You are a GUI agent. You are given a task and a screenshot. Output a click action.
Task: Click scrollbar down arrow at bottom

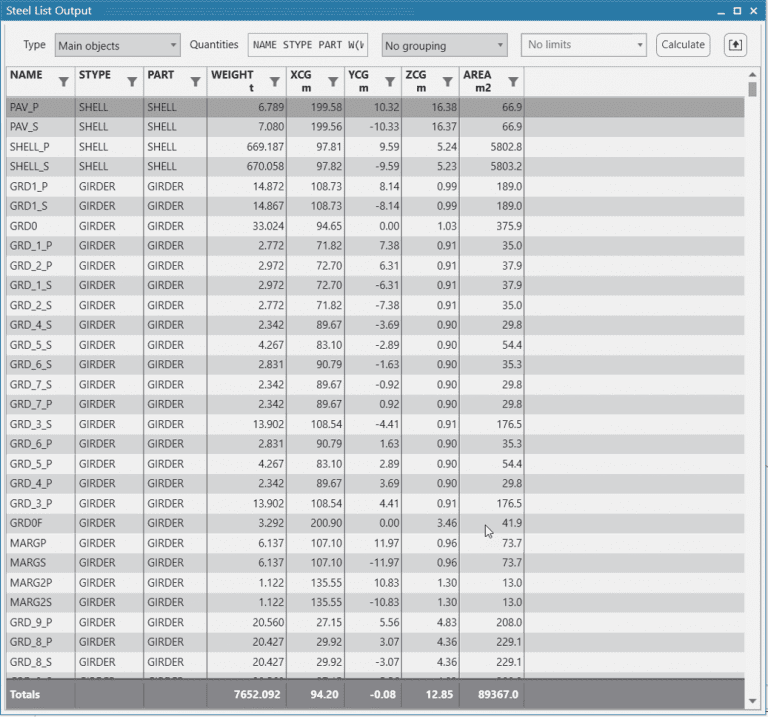753,701
